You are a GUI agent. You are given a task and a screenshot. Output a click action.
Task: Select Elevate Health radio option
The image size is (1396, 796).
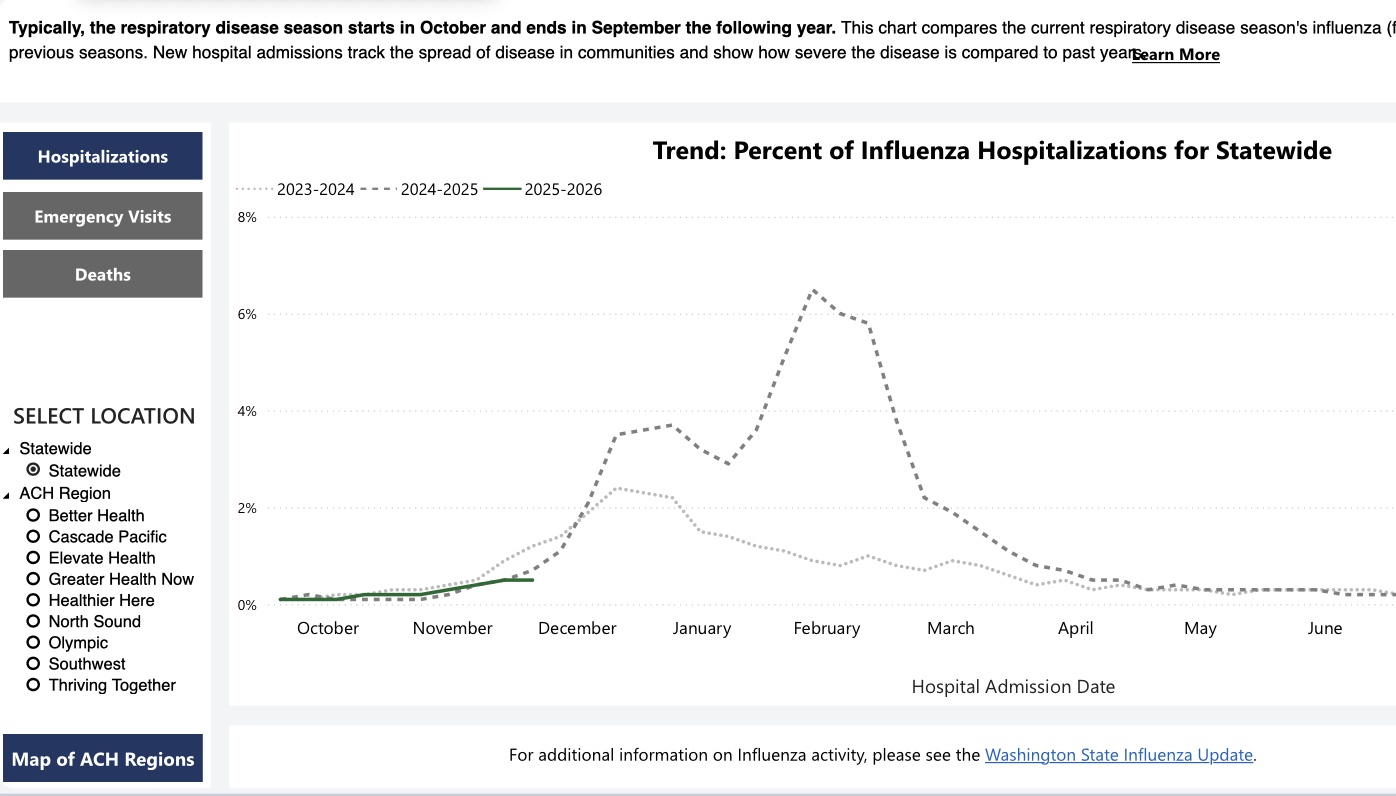click(34, 557)
